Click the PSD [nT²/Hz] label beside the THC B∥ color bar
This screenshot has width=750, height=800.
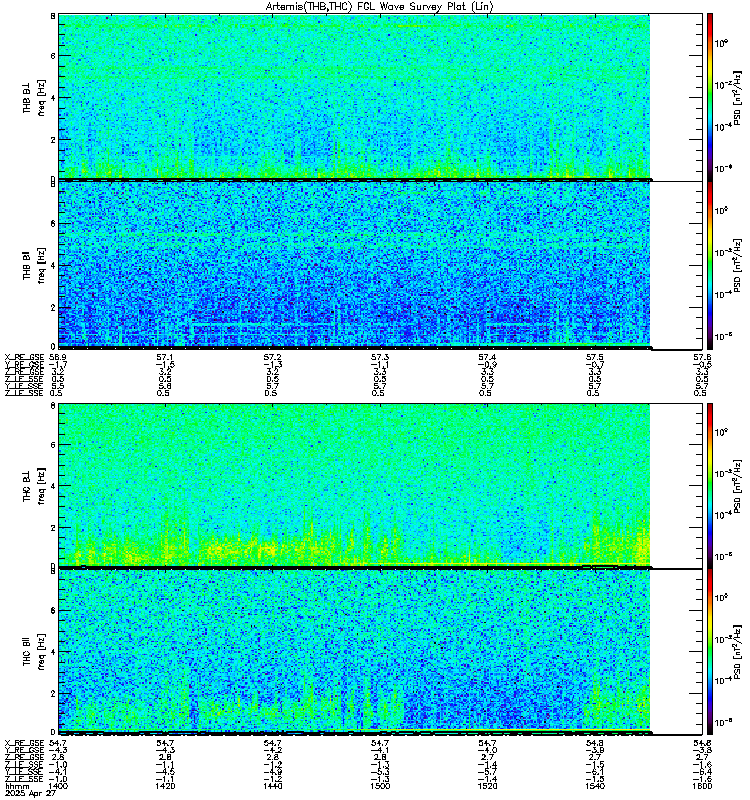coord(737,651)
